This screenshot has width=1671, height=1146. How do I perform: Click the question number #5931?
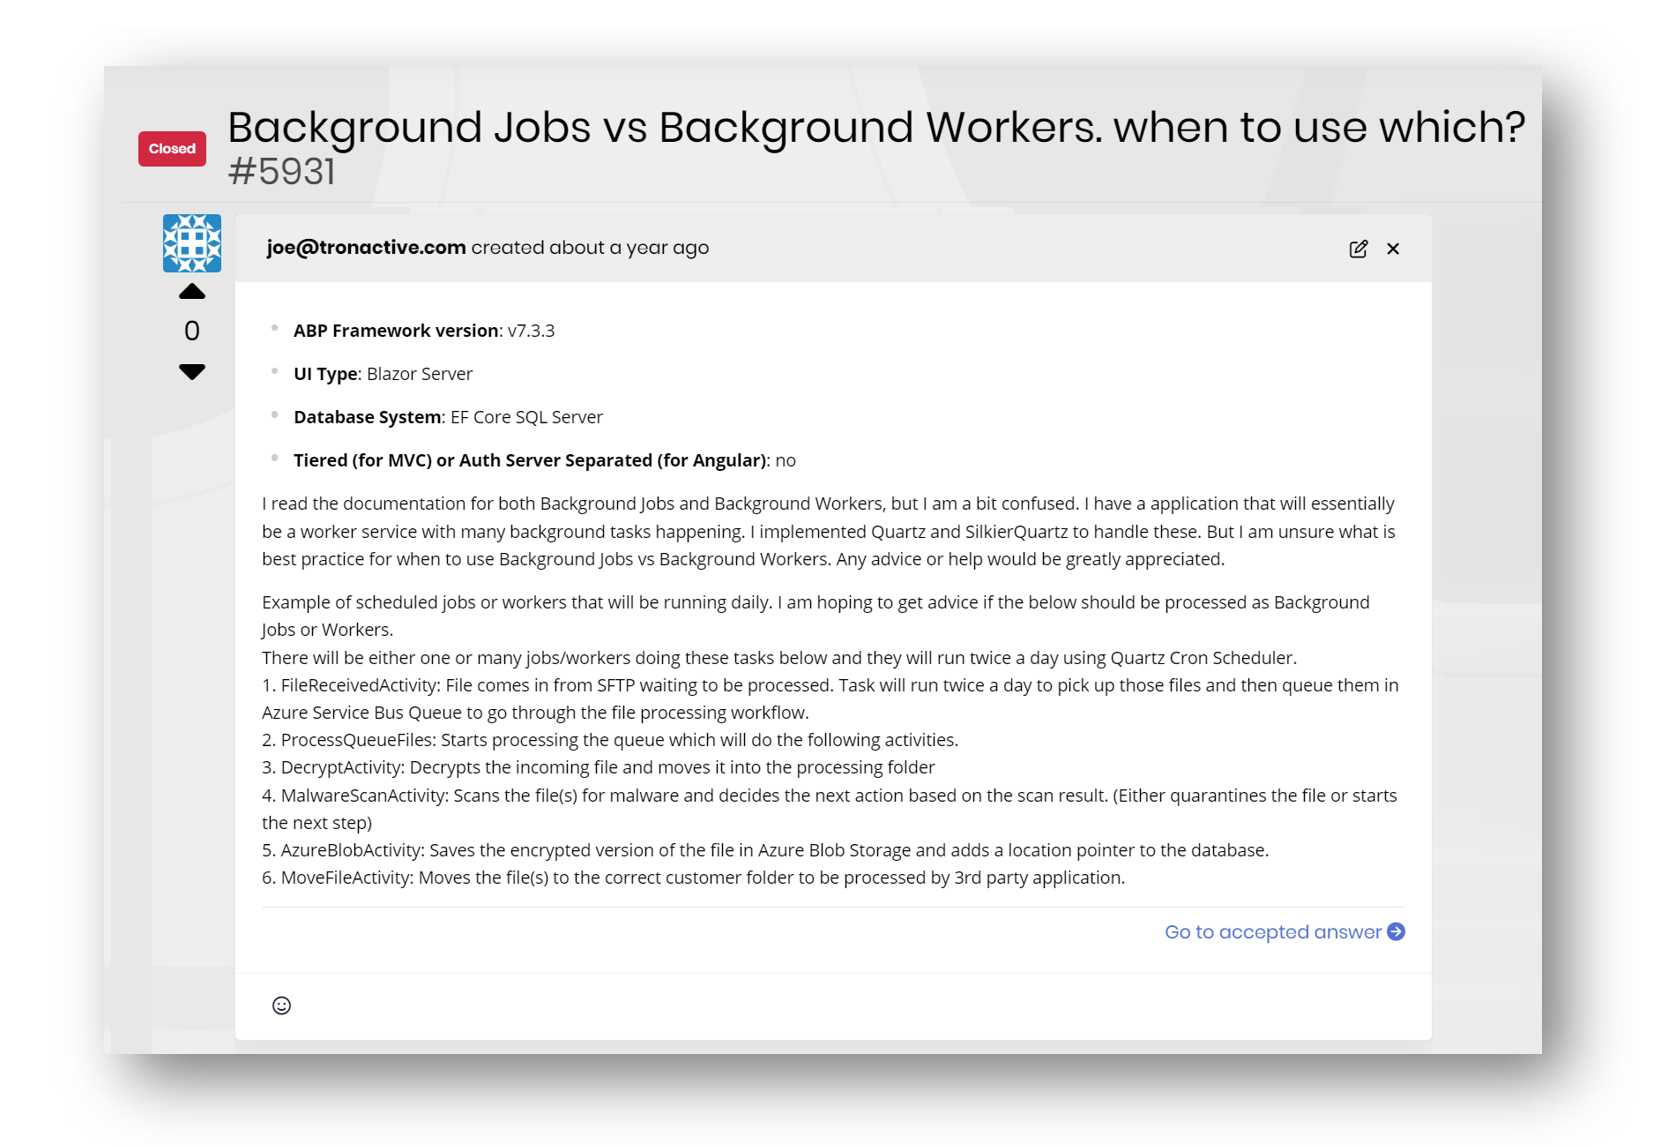click(x=281, y=172)
